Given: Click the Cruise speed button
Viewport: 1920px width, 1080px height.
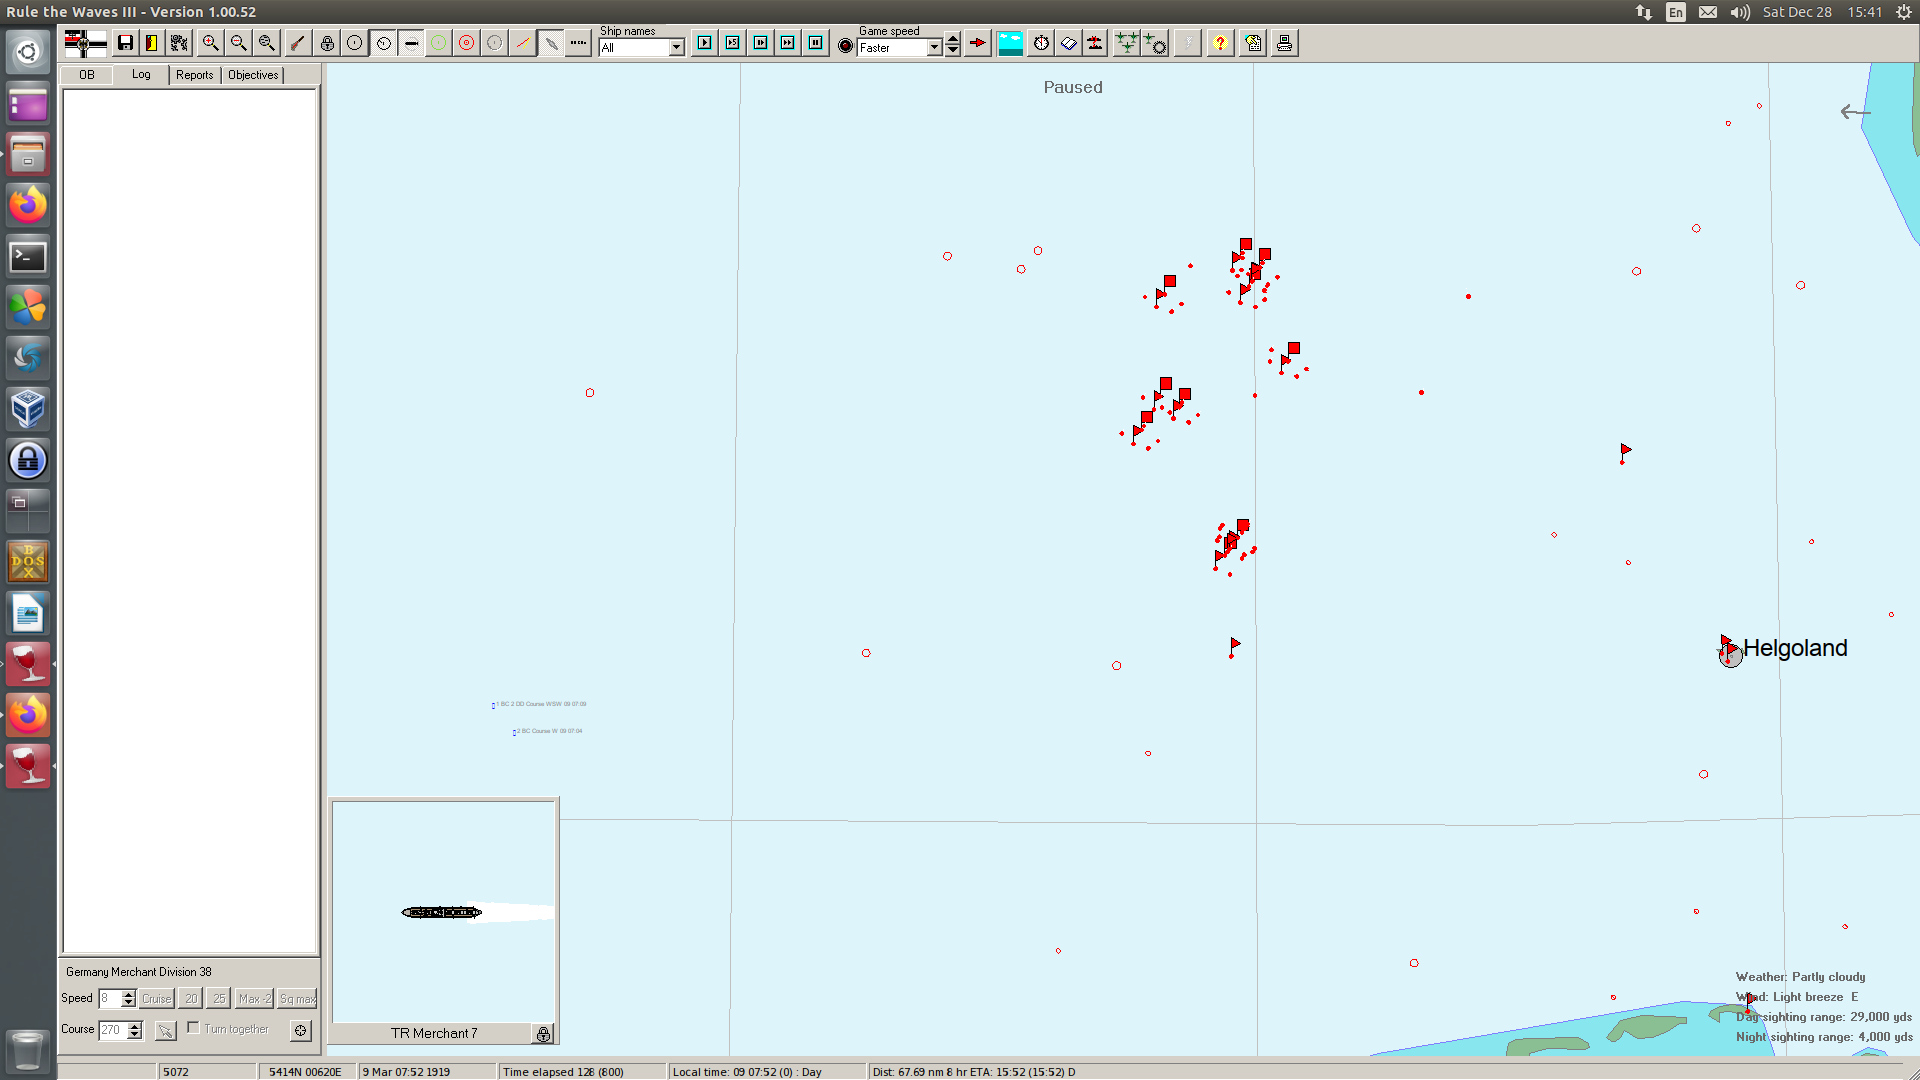Looking at the screenshot, I should pos(156,999).
